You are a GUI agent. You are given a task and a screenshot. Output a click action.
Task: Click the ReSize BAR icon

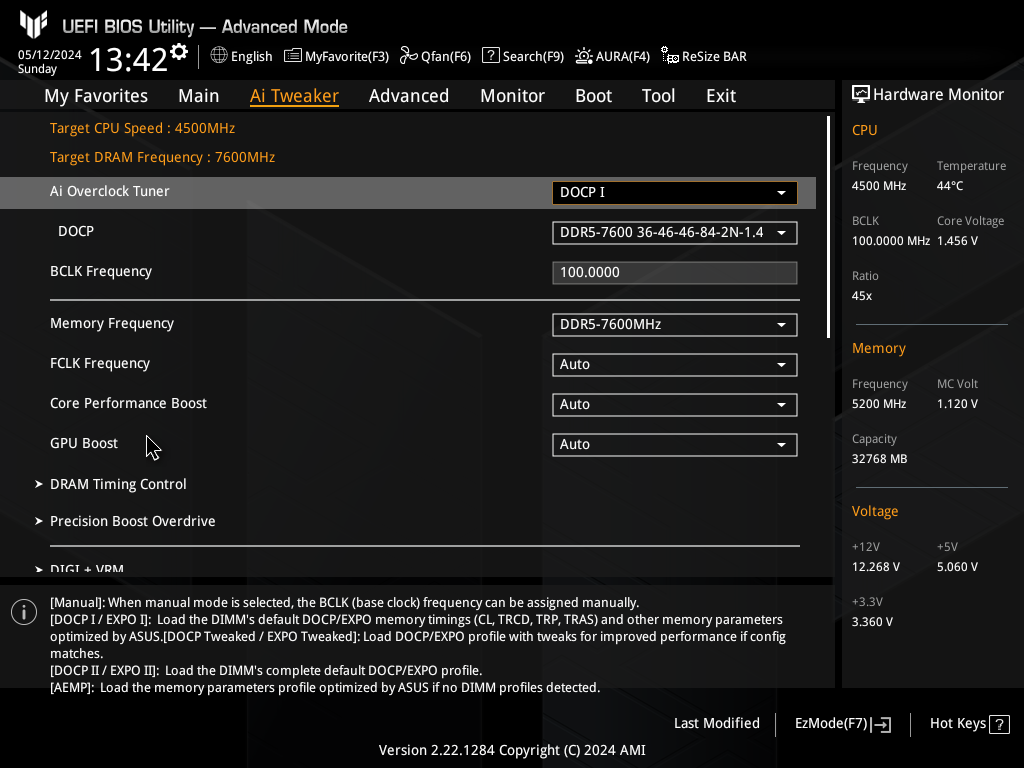[x=669, y=56]
